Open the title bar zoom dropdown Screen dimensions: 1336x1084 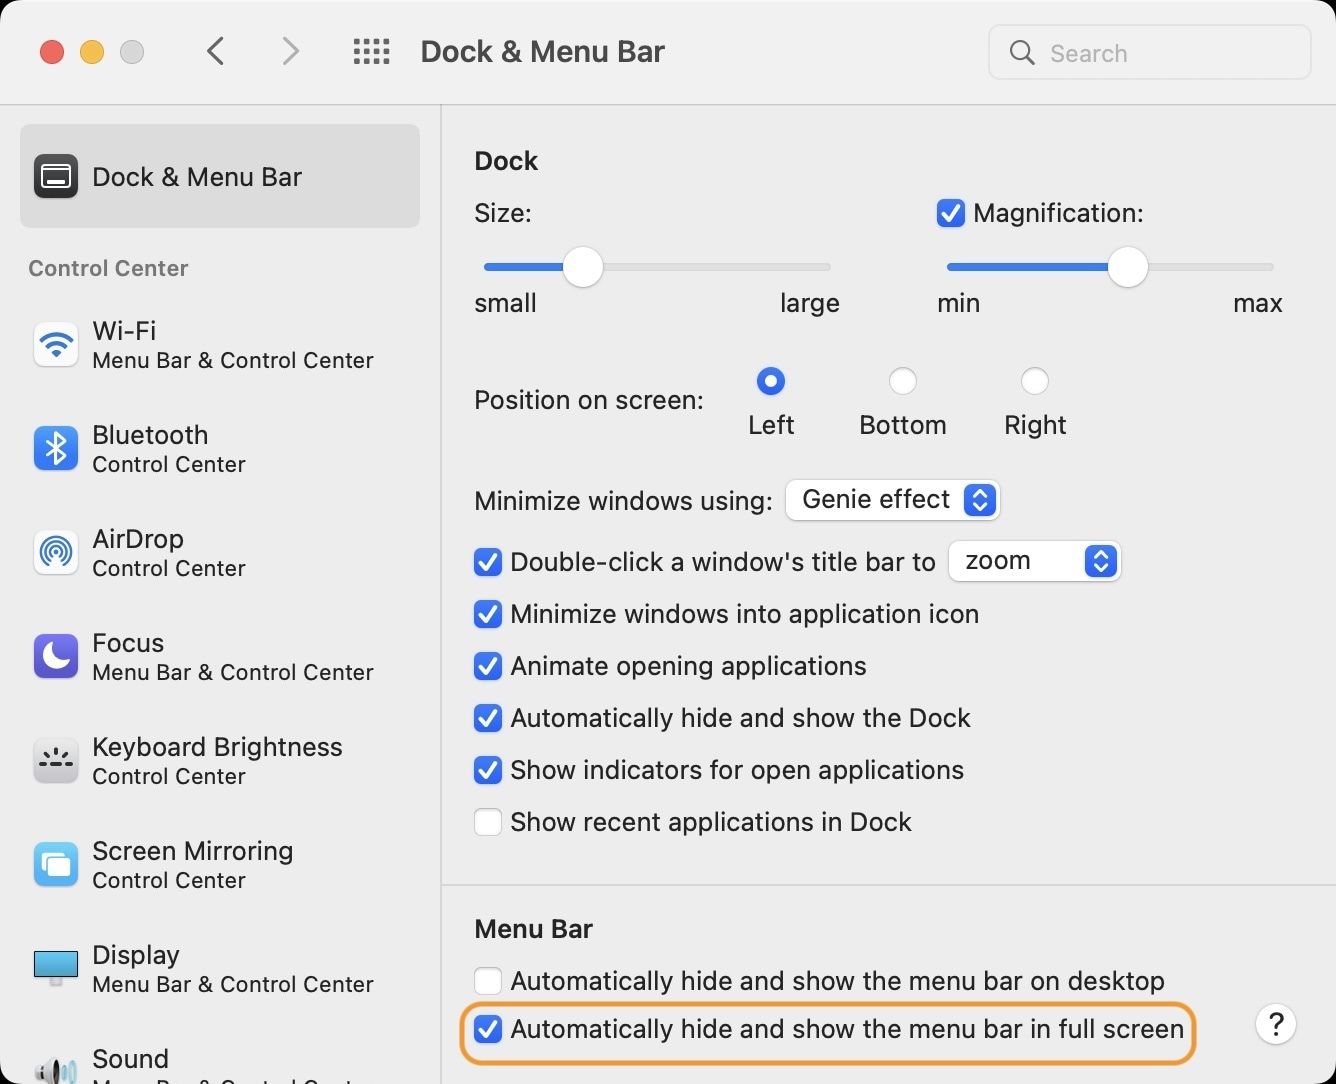[1034, 561]
